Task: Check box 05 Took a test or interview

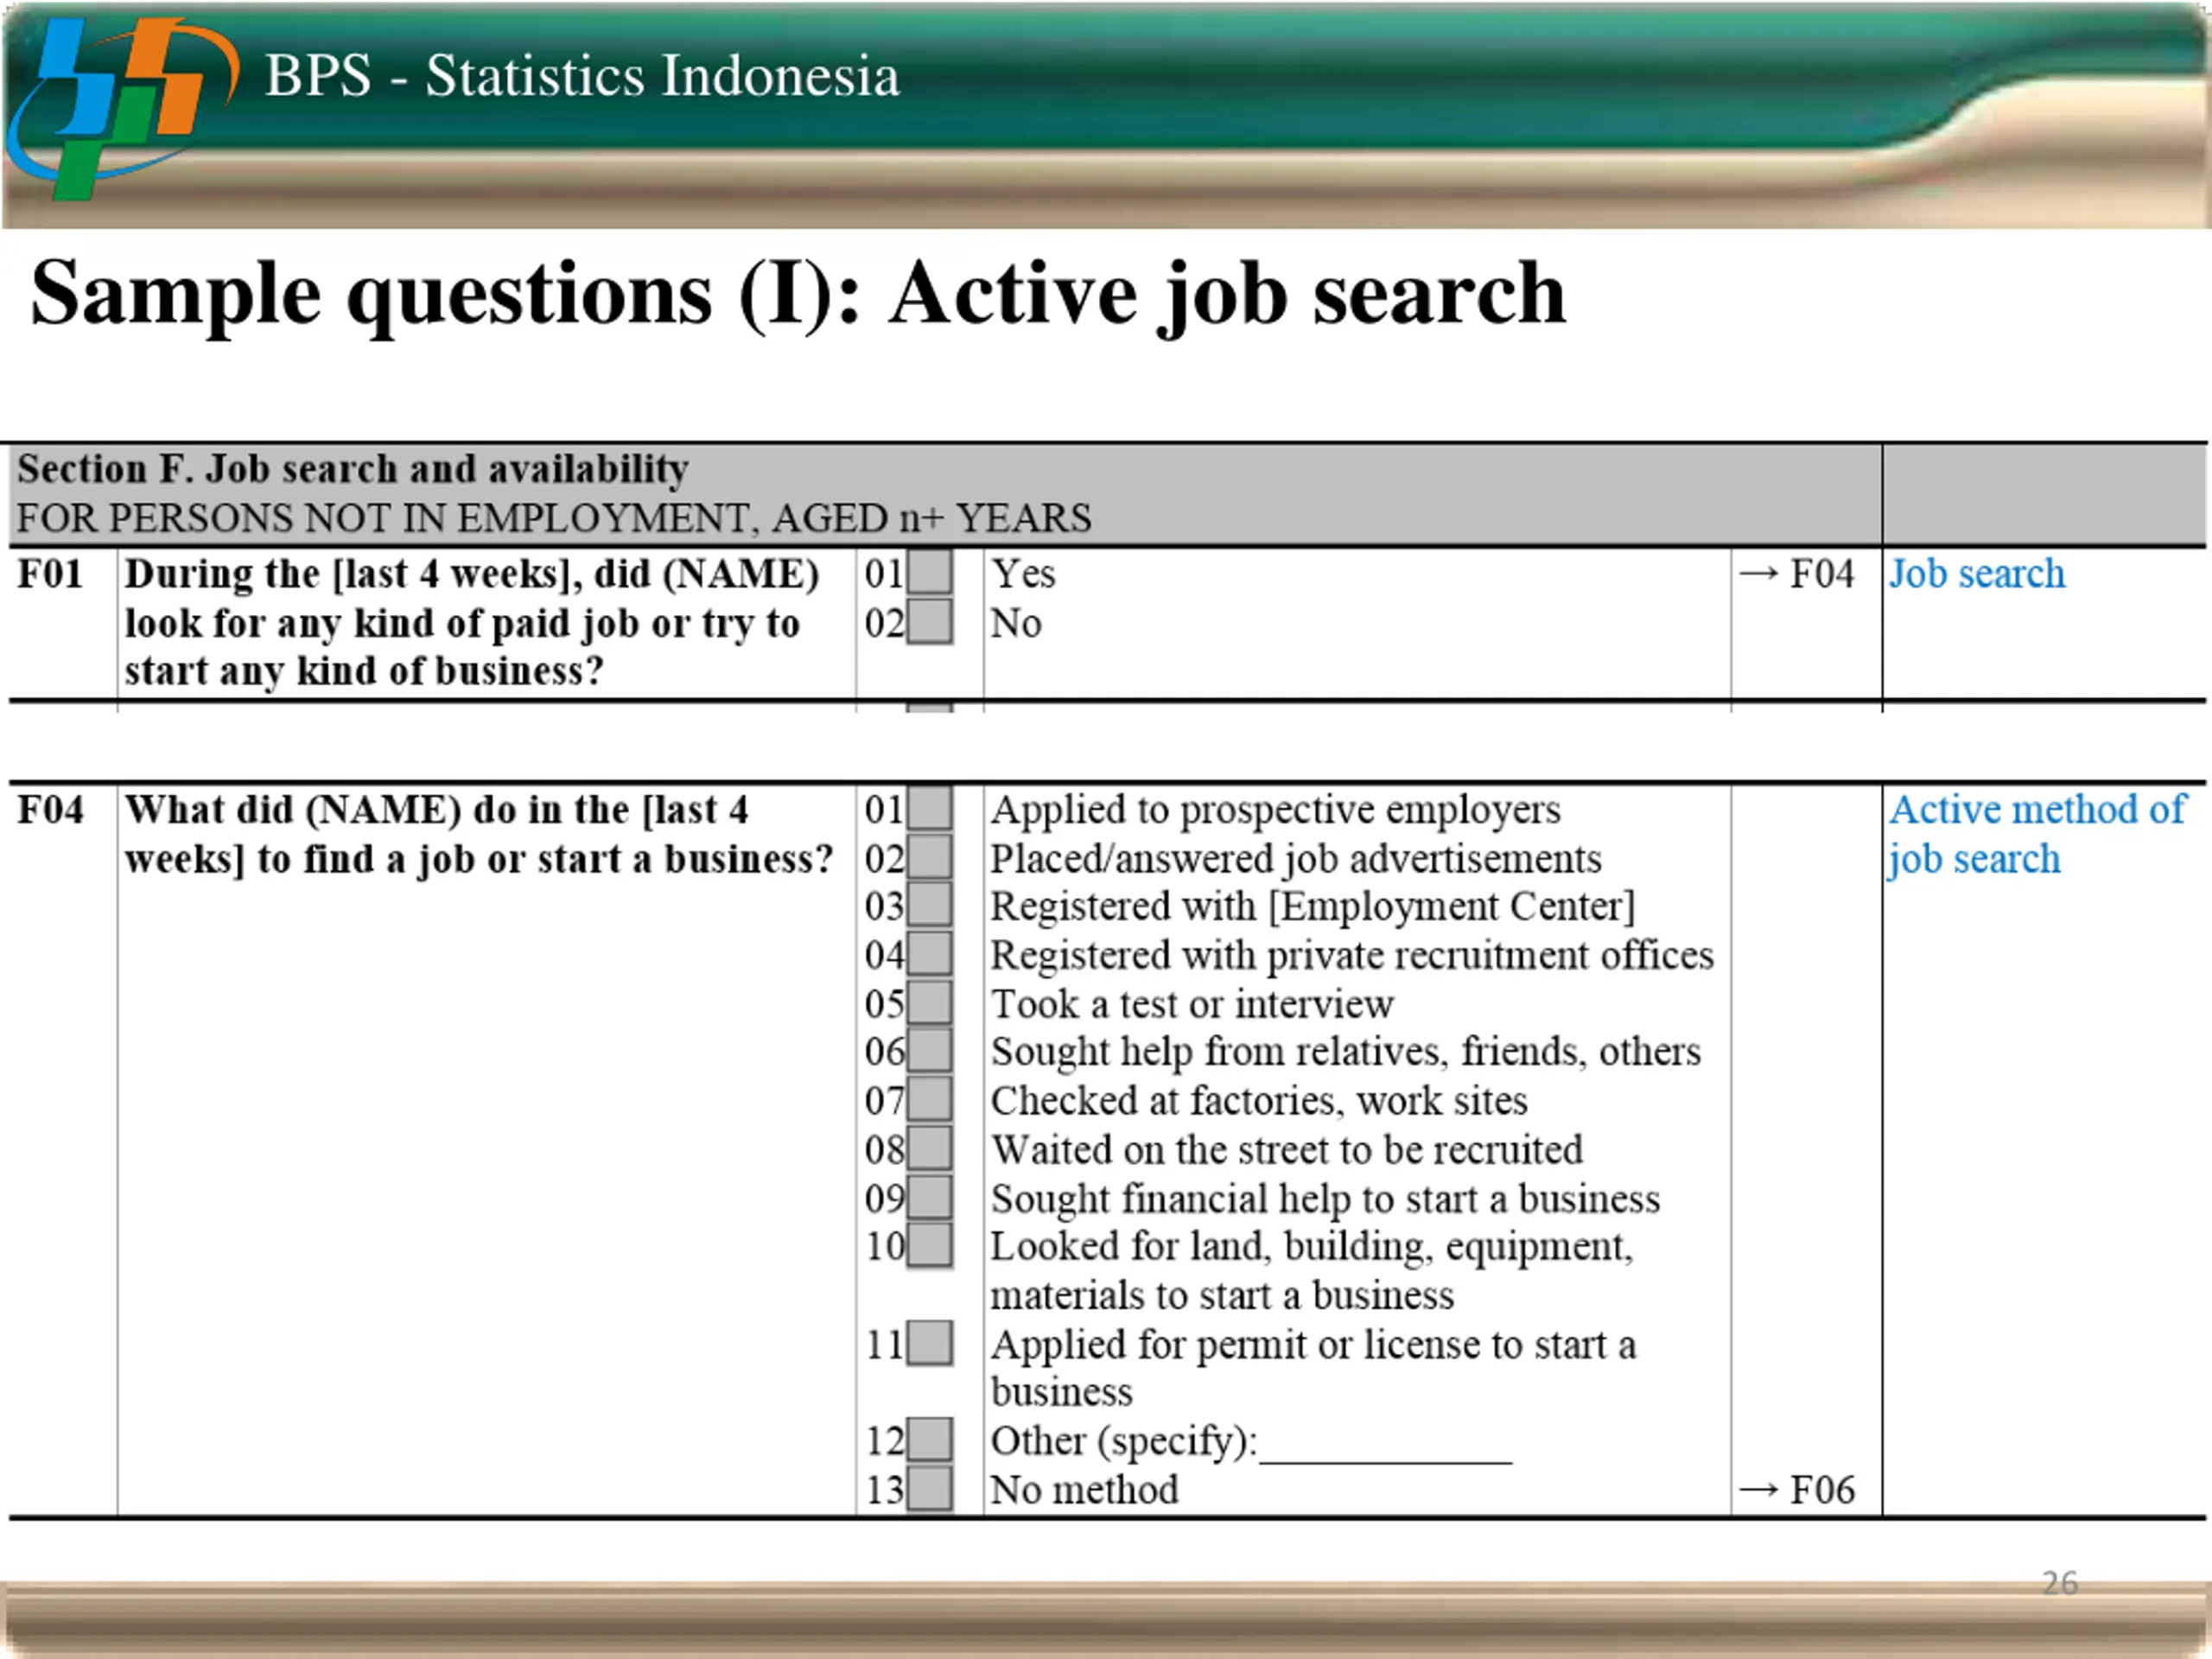Action: (930, 1003)
